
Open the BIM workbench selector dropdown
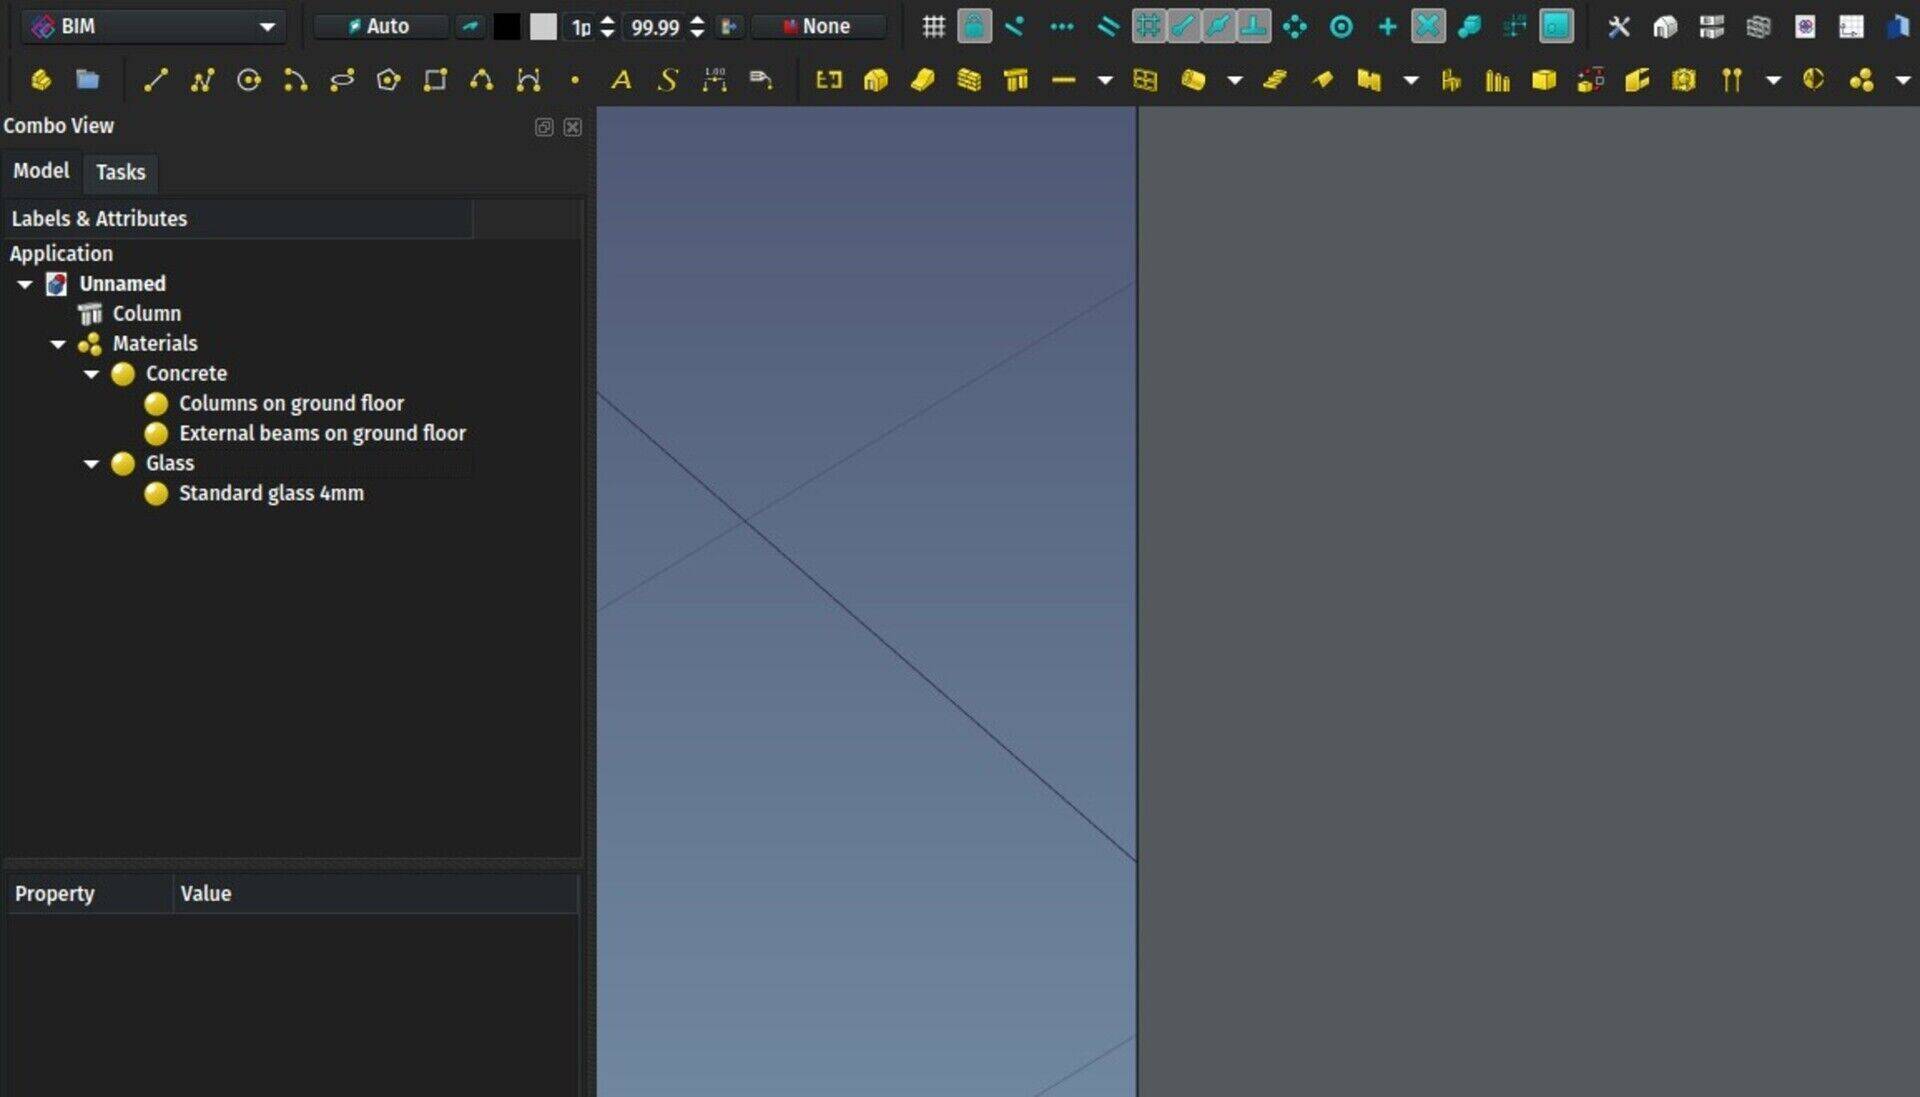(153, 27)
